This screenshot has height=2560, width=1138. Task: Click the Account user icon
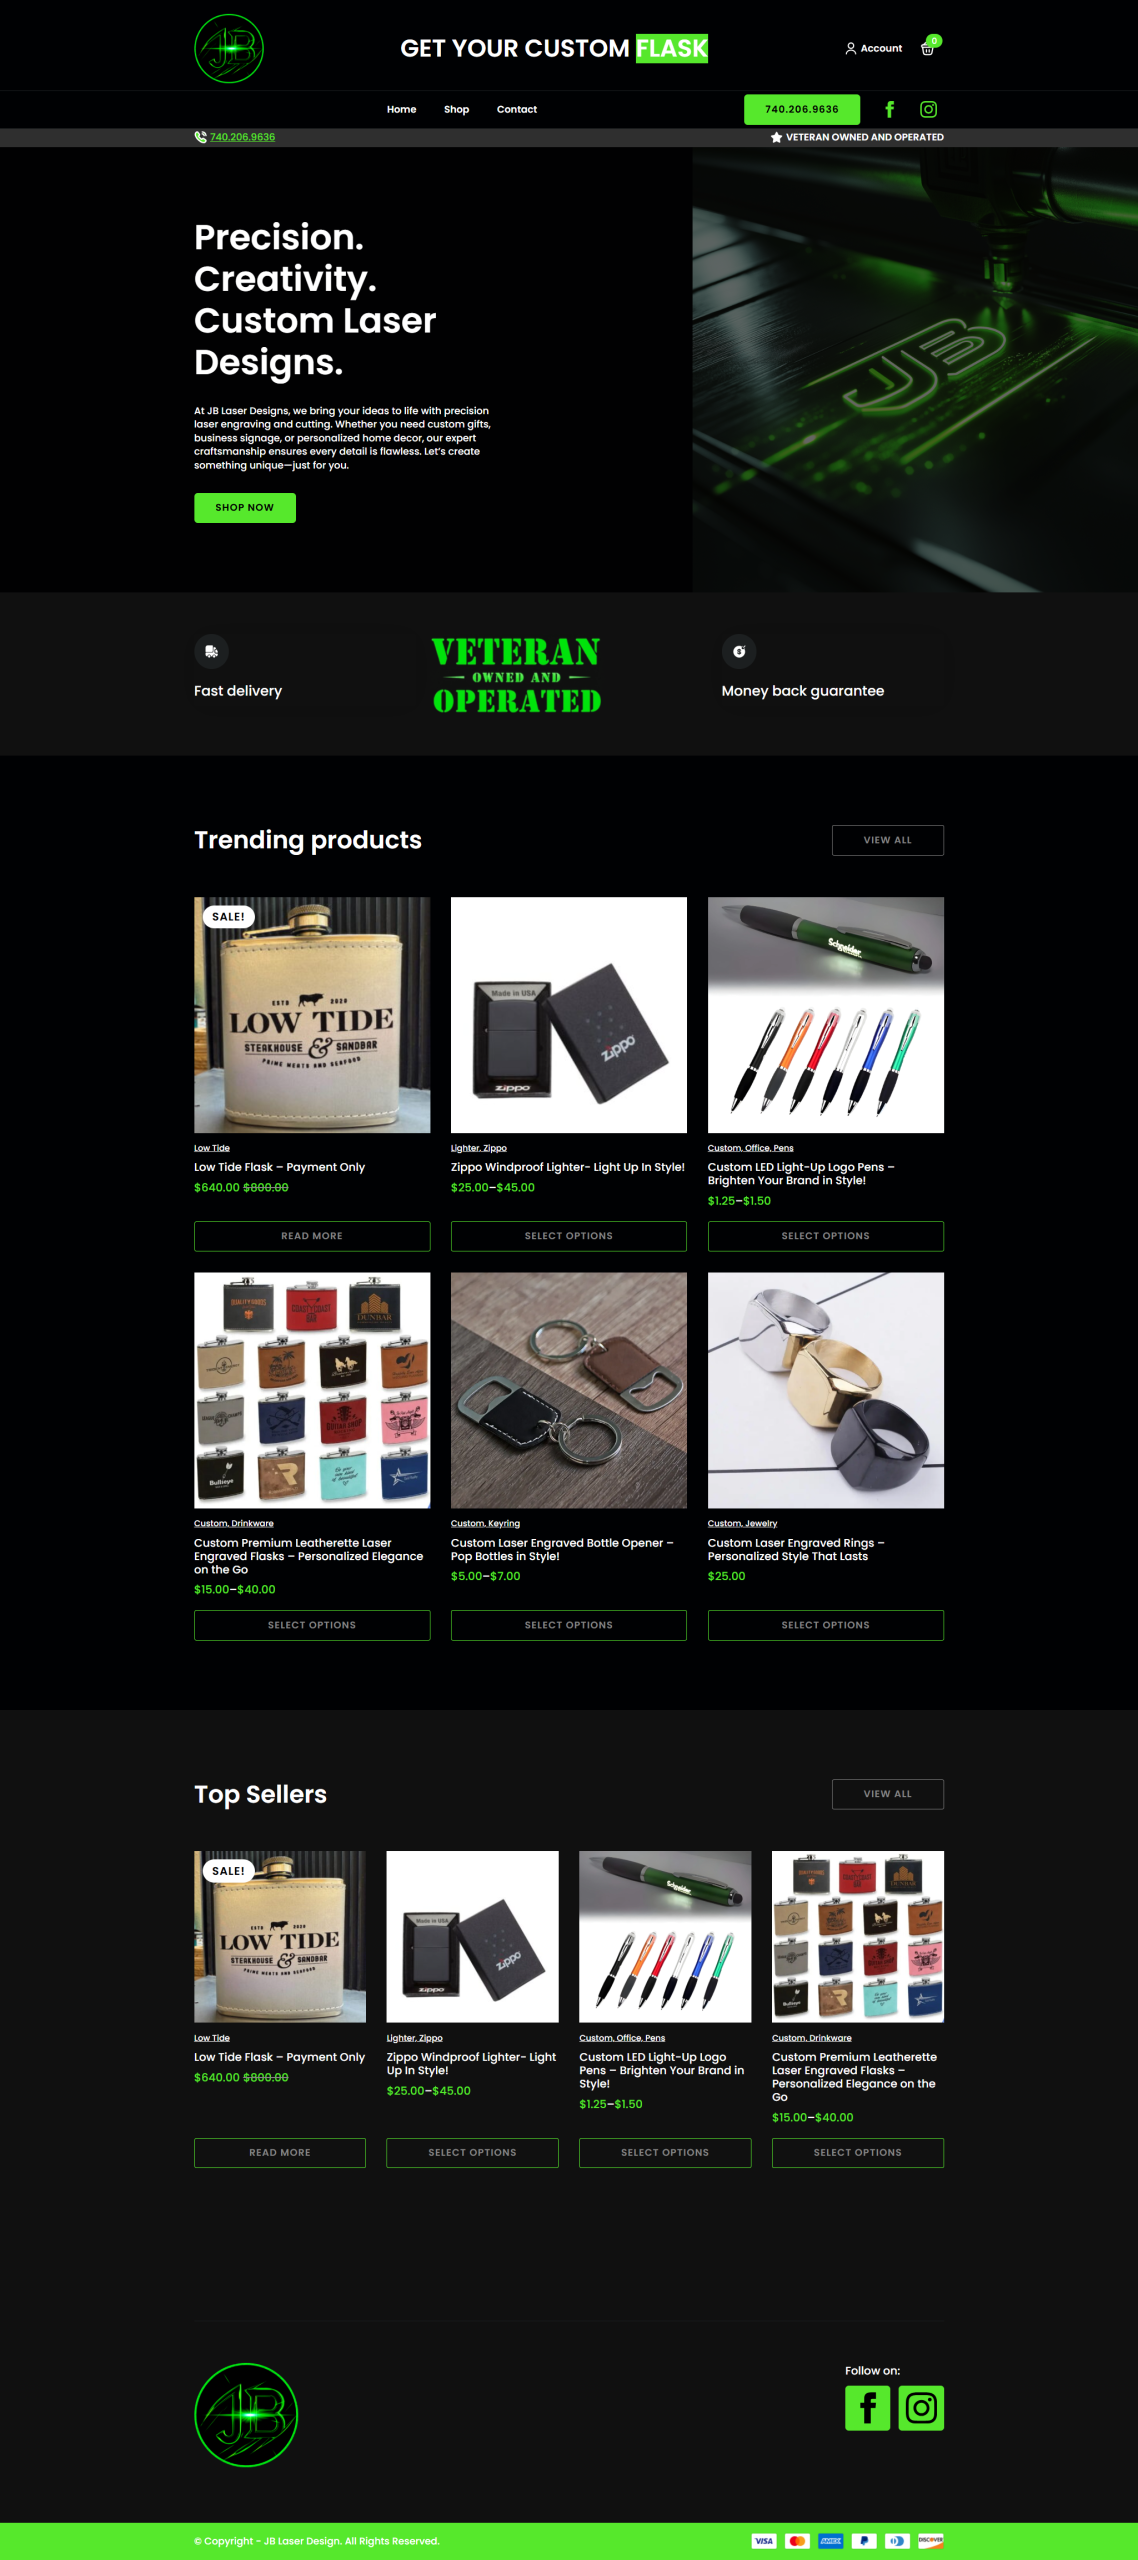[851, 48]
